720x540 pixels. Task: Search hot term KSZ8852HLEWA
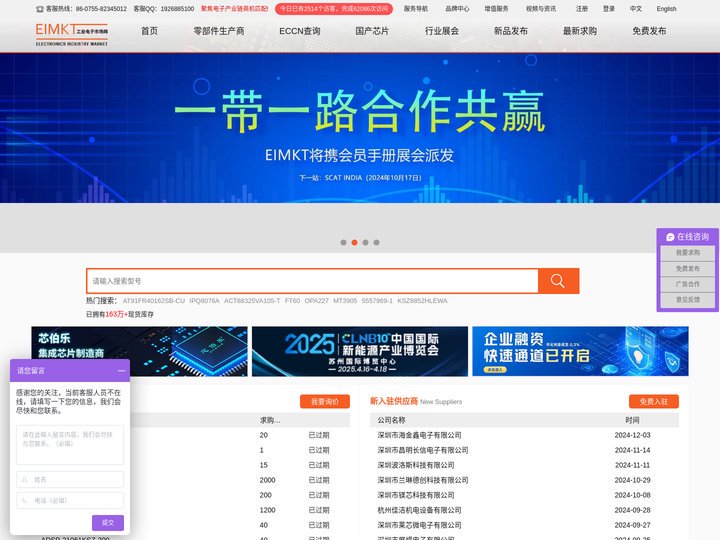click(422, 301)
